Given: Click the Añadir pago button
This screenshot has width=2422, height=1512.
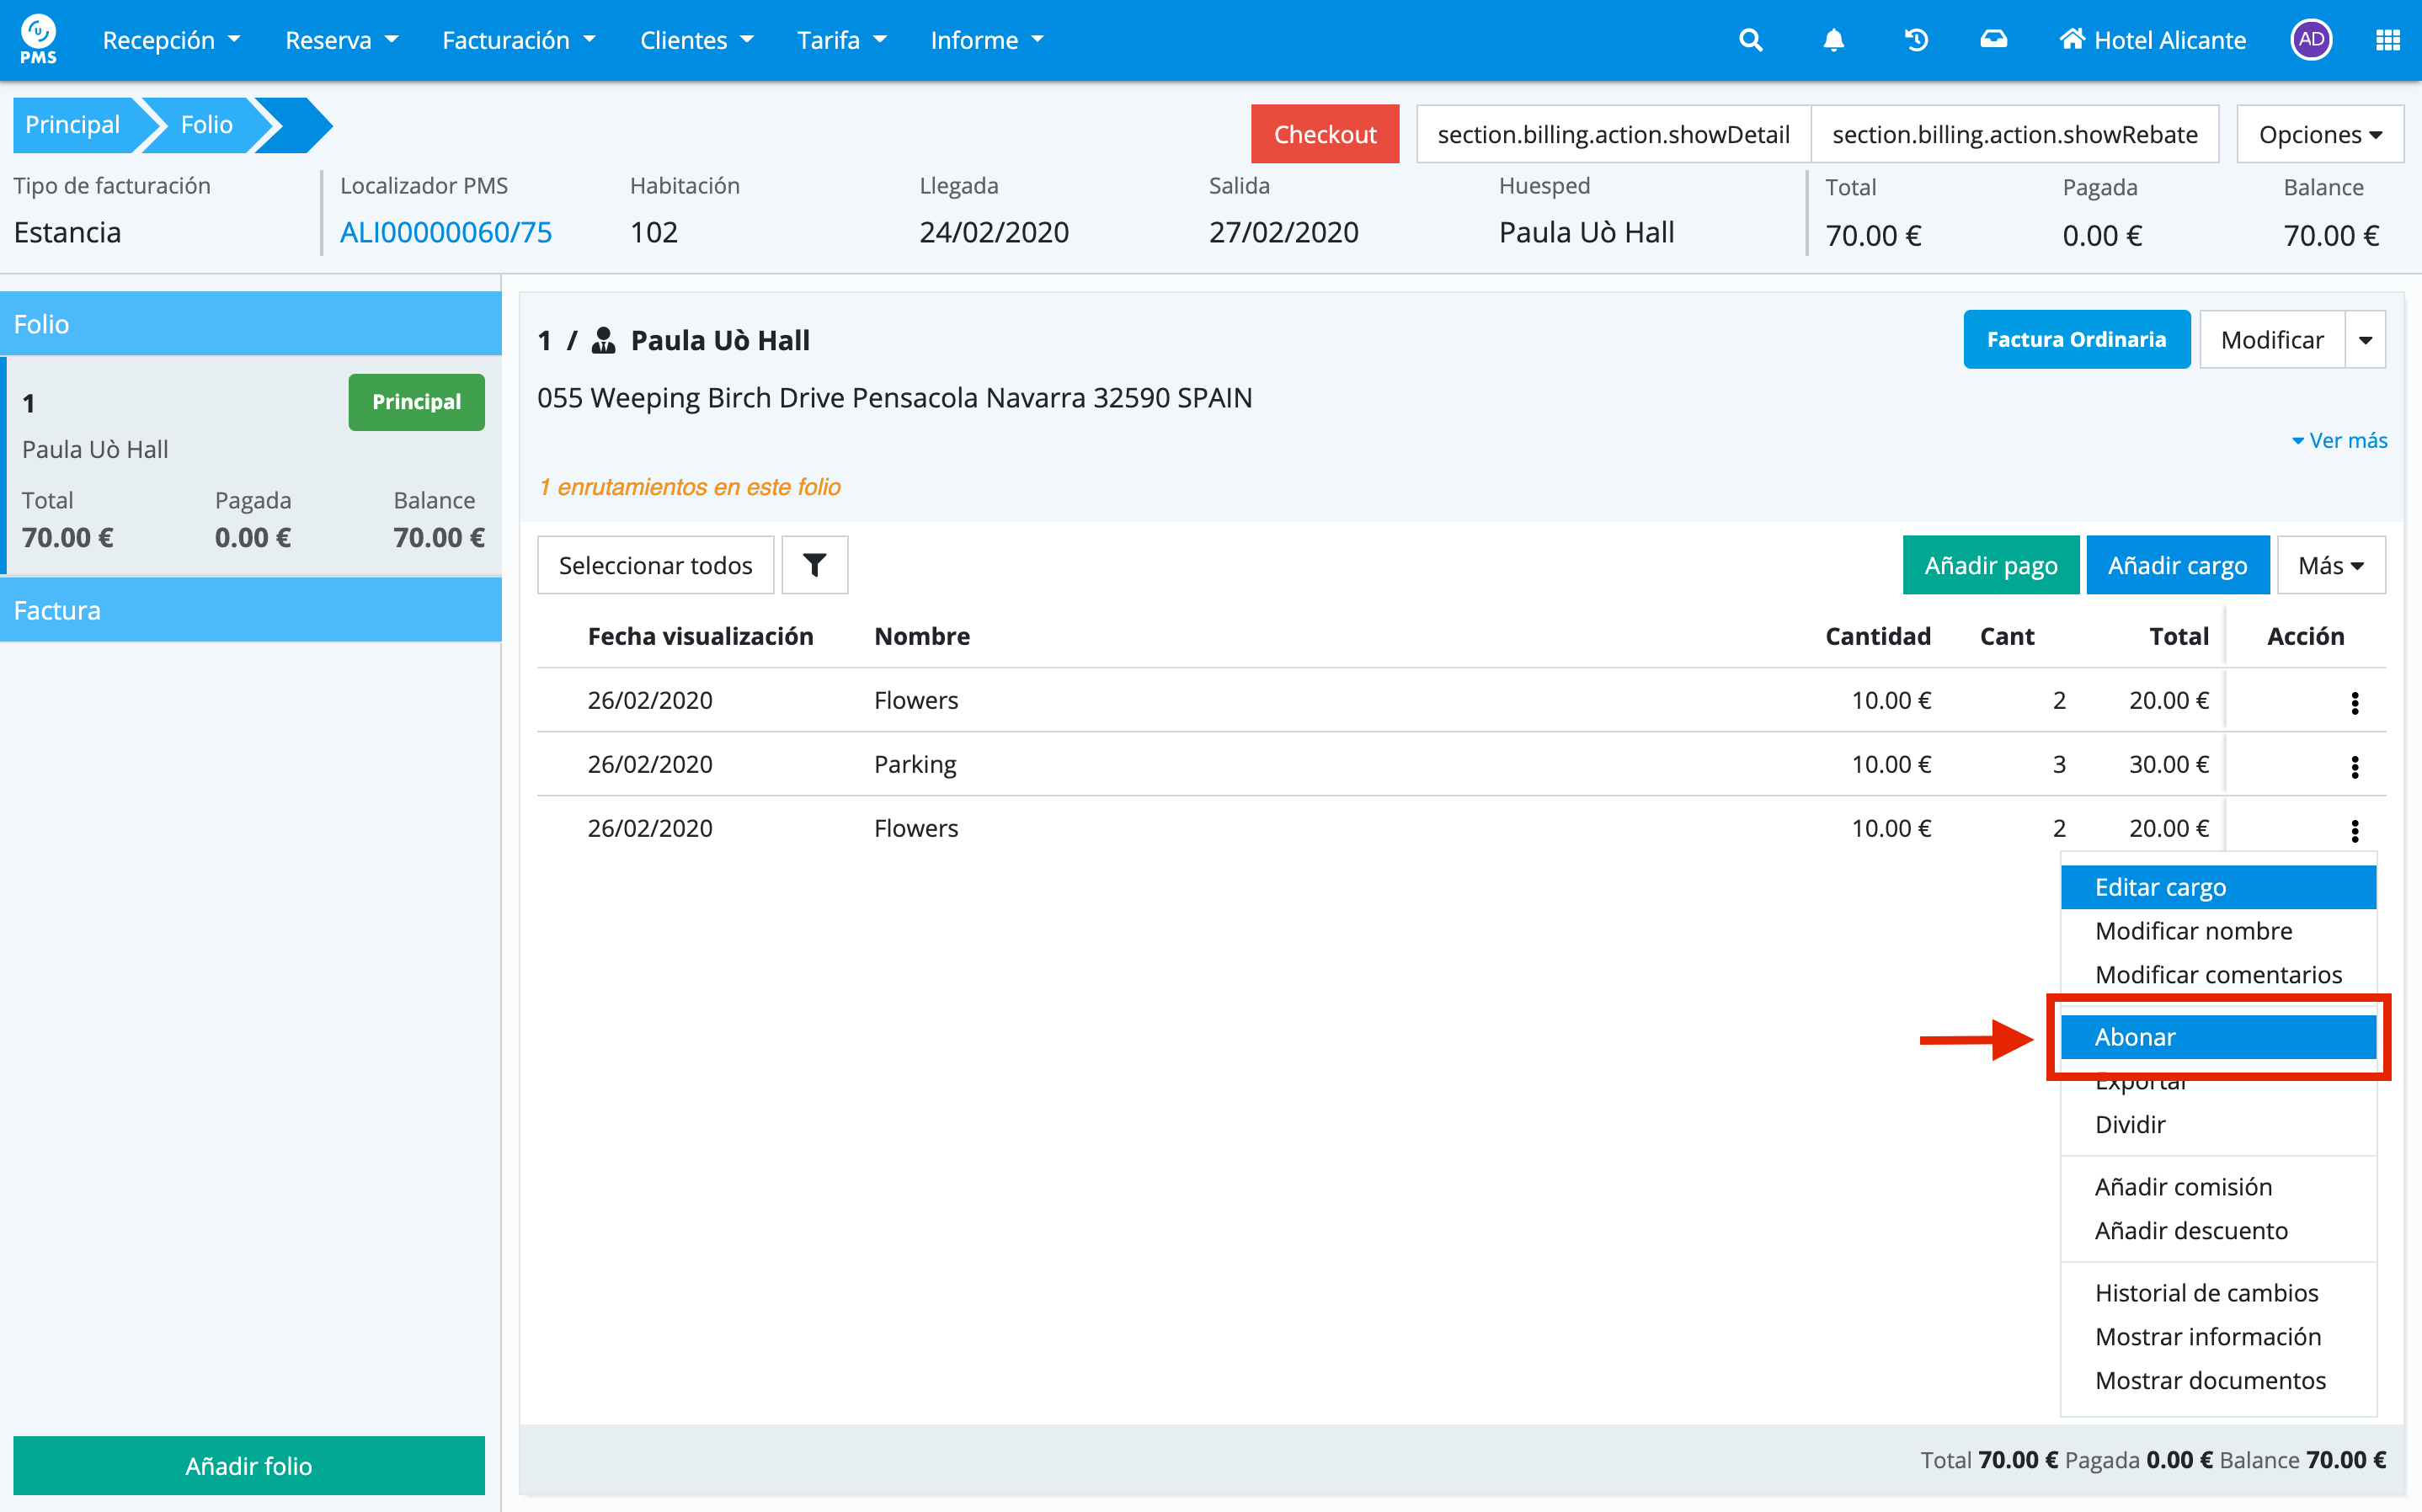Looking at the screenshot, I should point(1990,565).
